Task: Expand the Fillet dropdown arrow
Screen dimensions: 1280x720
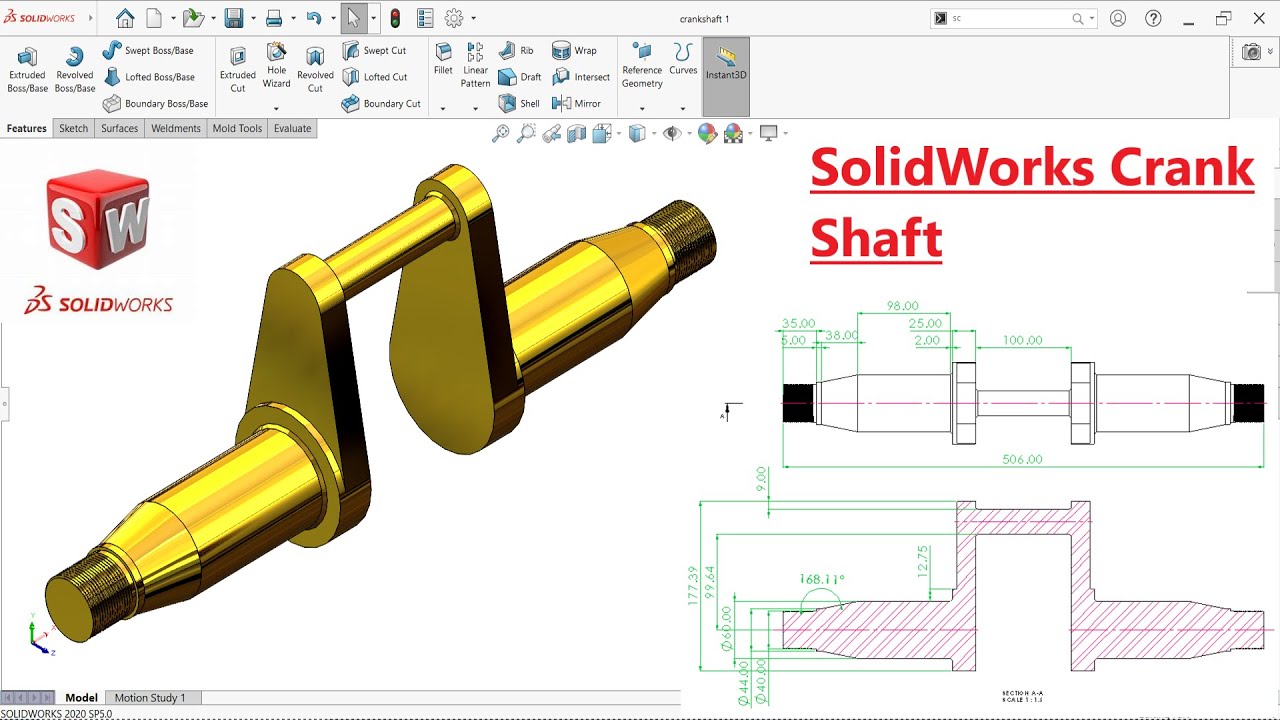Action: click(x=443, y=108)
